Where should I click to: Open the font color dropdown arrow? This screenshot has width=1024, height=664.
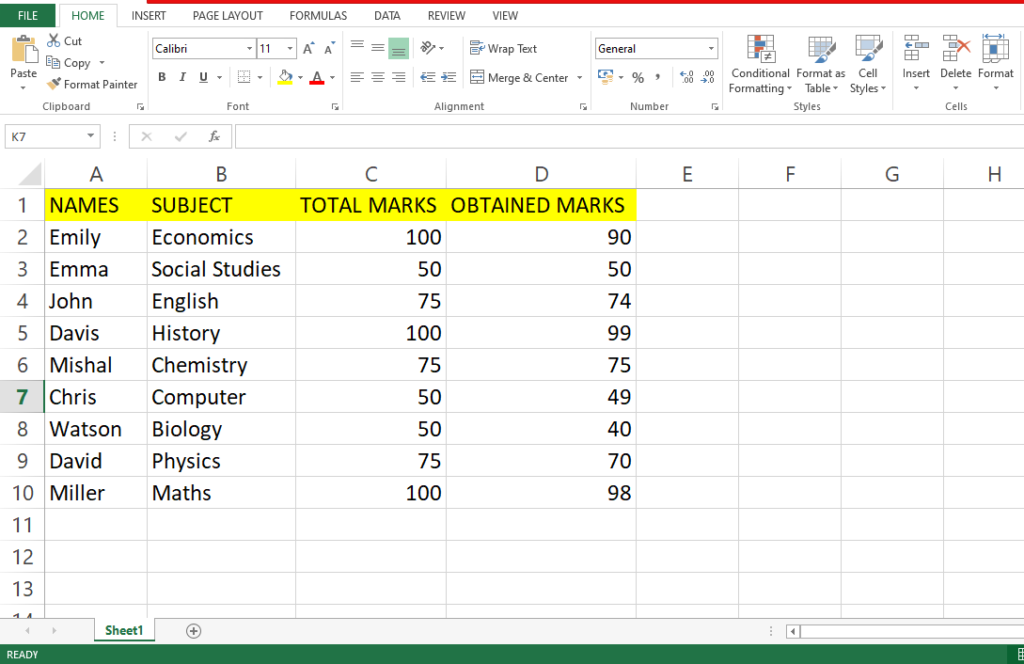click(332, 78)
